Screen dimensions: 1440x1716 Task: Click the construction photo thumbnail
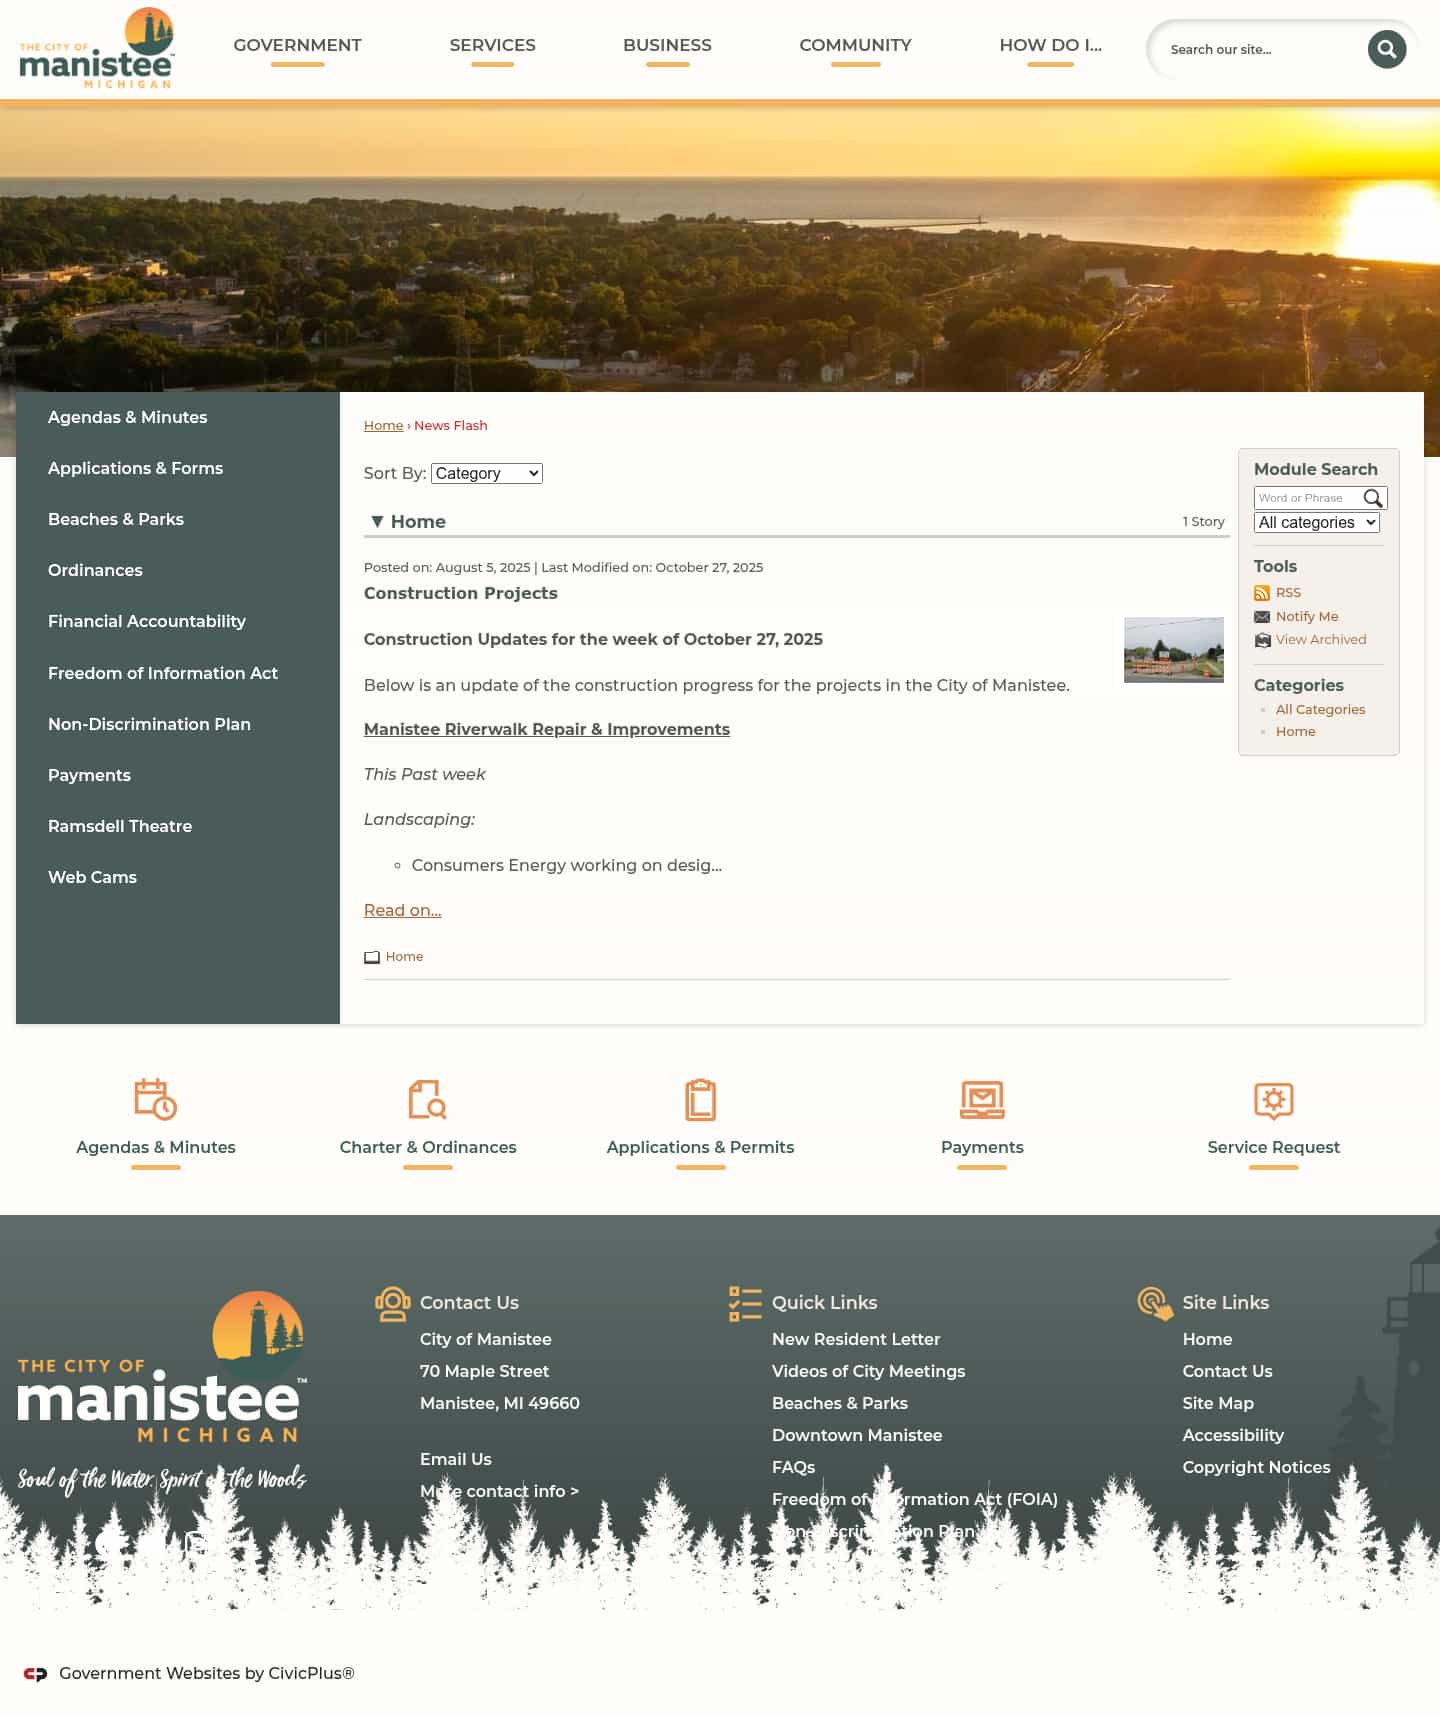[x=1173, y=650]
